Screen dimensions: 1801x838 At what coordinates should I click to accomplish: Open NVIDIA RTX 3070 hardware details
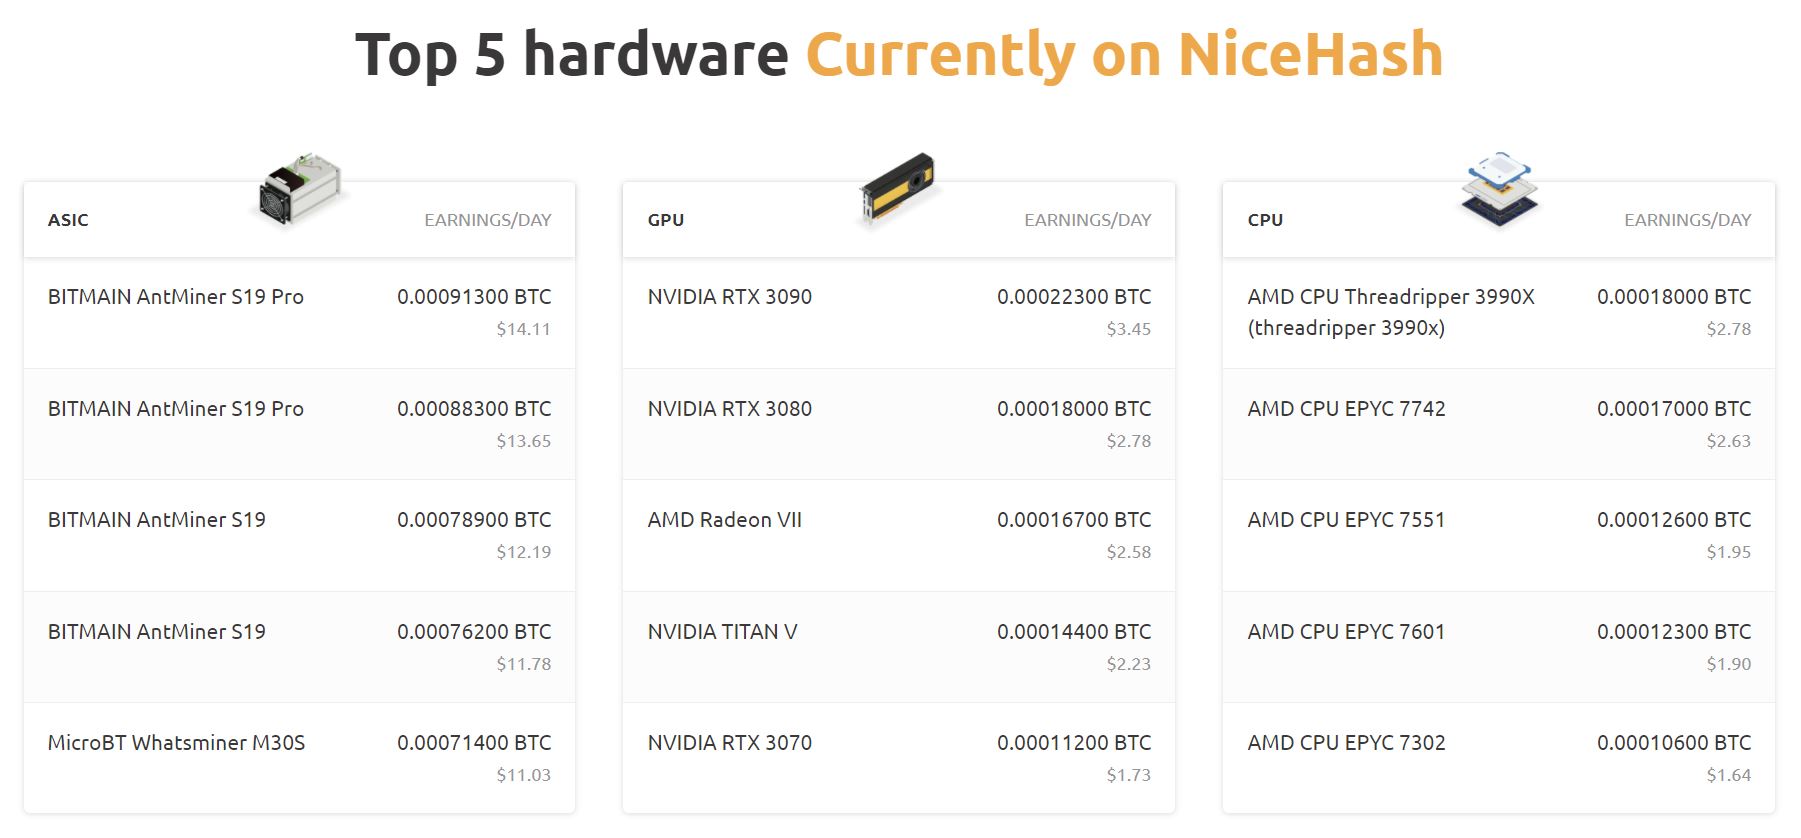tap(730, 743)
